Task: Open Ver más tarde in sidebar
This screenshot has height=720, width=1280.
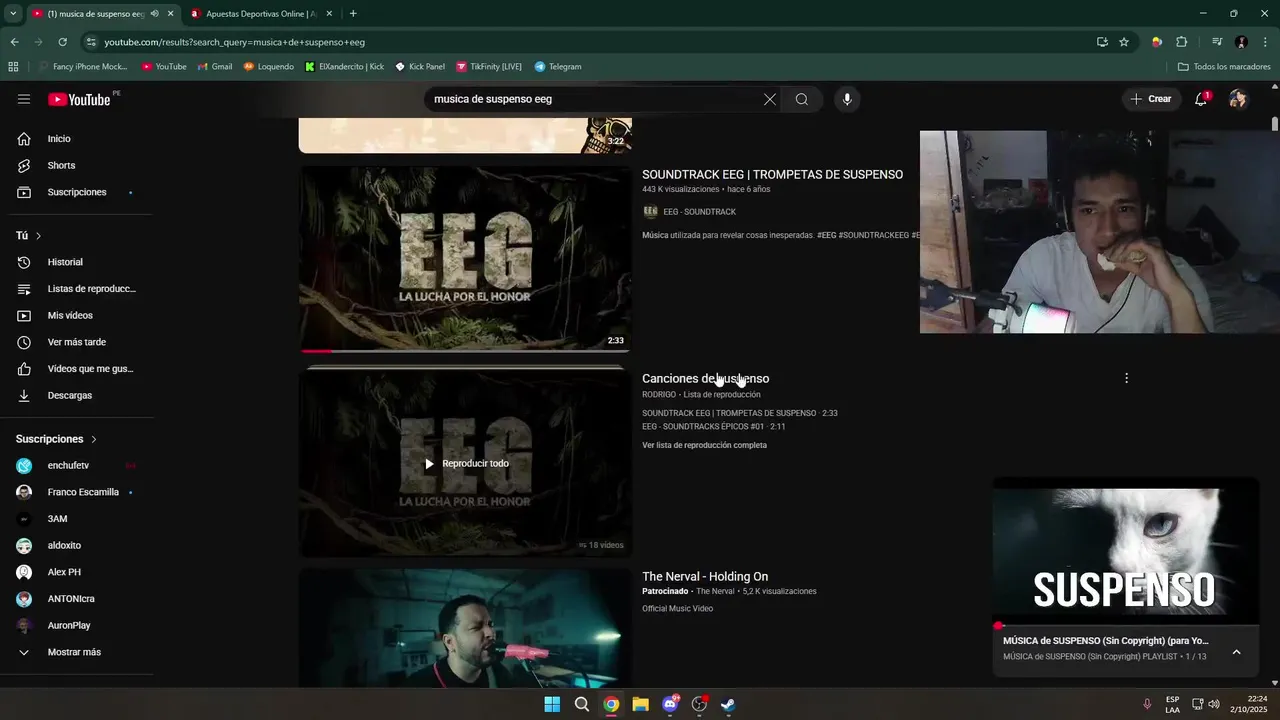Action: pyautogui.click(x=77, y=342)
